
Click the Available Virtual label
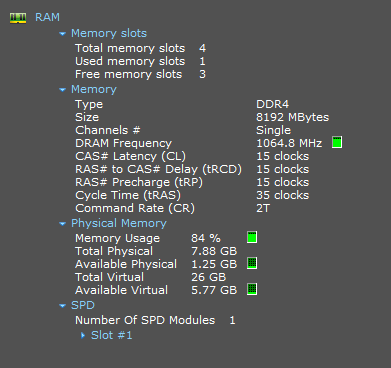121,290
